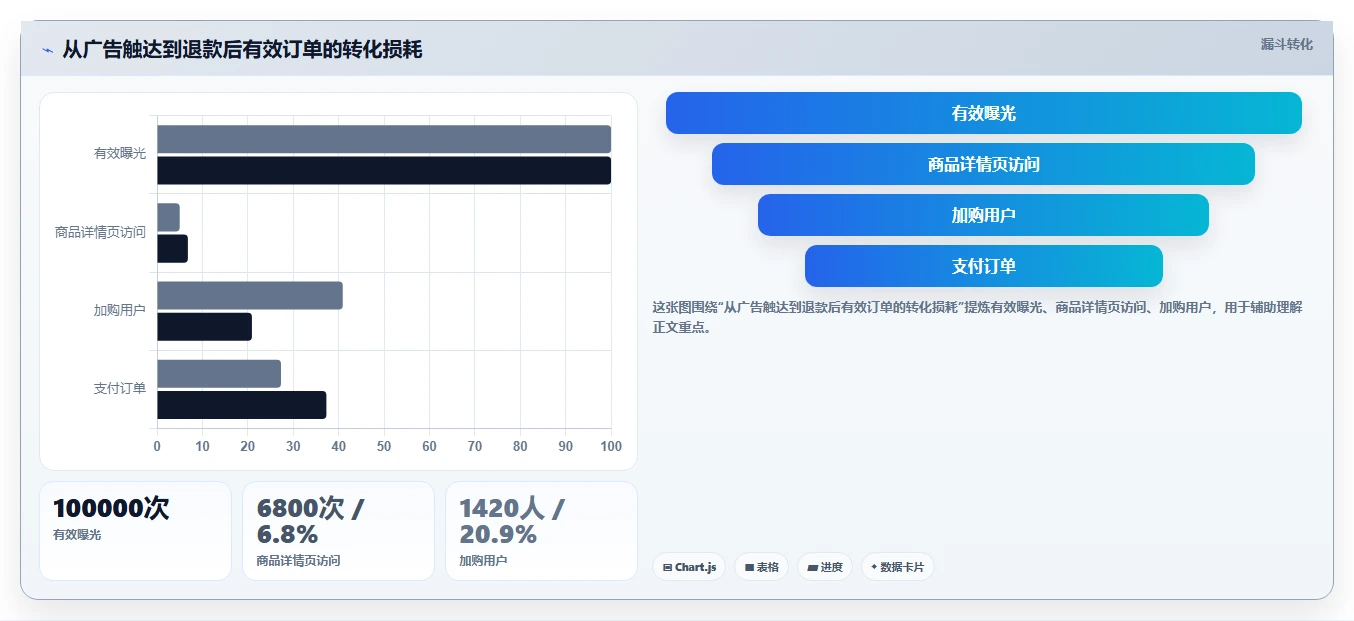The height and width of the screenshot is (621, 1354).
Task: Select the 支付订单 funnel stage
Action: click(x=984, y=266)
